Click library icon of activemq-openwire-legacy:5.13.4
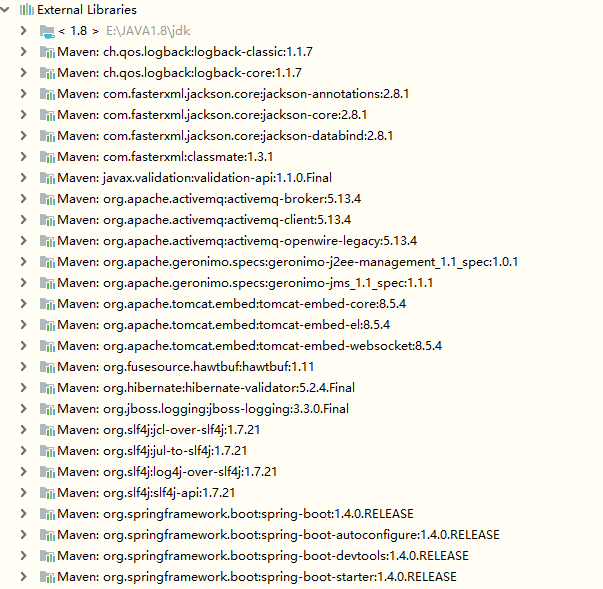 tap(47, 241)
